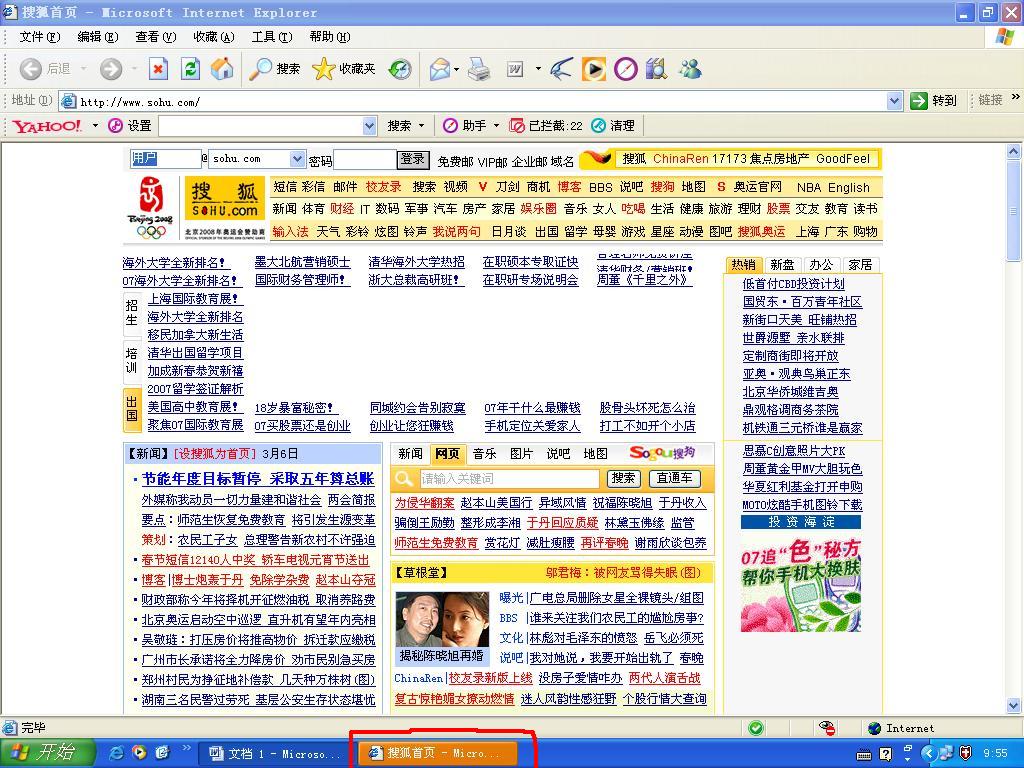Image resolution: width=1024 pixels, height=768 pixels.
Task: Open the Messenger people icon
Action: pos(690,69)
